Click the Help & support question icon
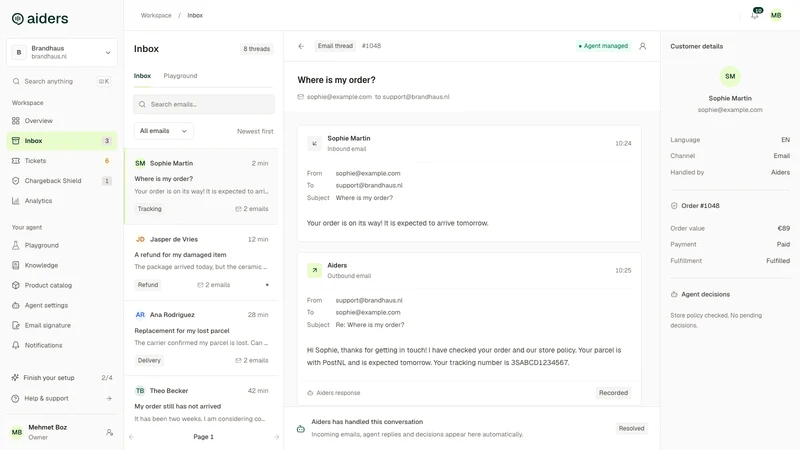 tap(15, 398)
